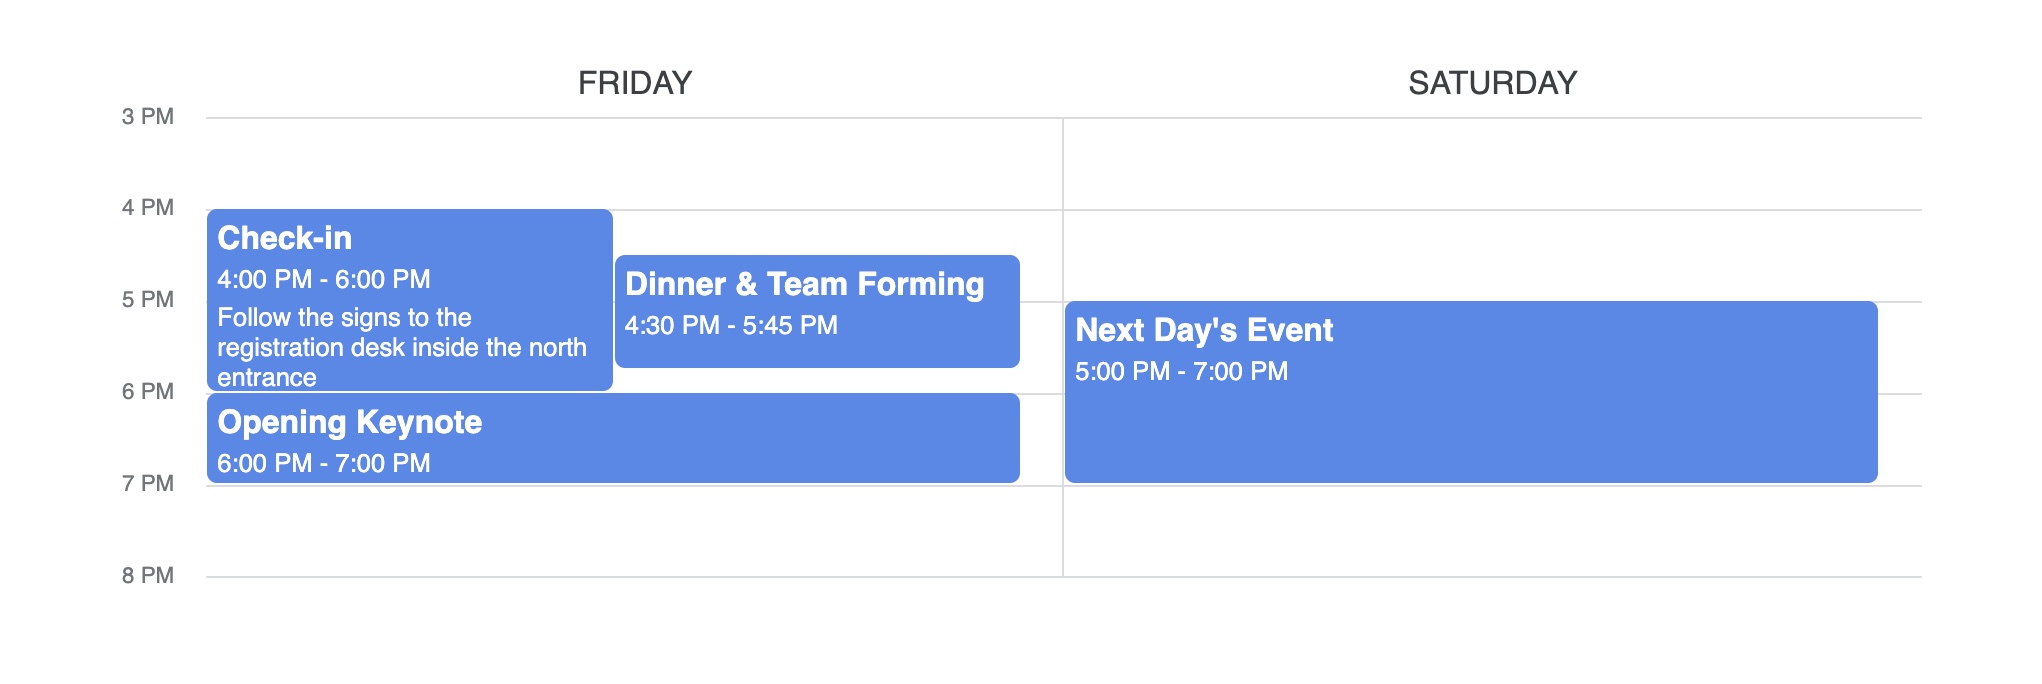Open the Opening Keynote event
Viewport: 2042px width, 684px height.
point(613,438)
